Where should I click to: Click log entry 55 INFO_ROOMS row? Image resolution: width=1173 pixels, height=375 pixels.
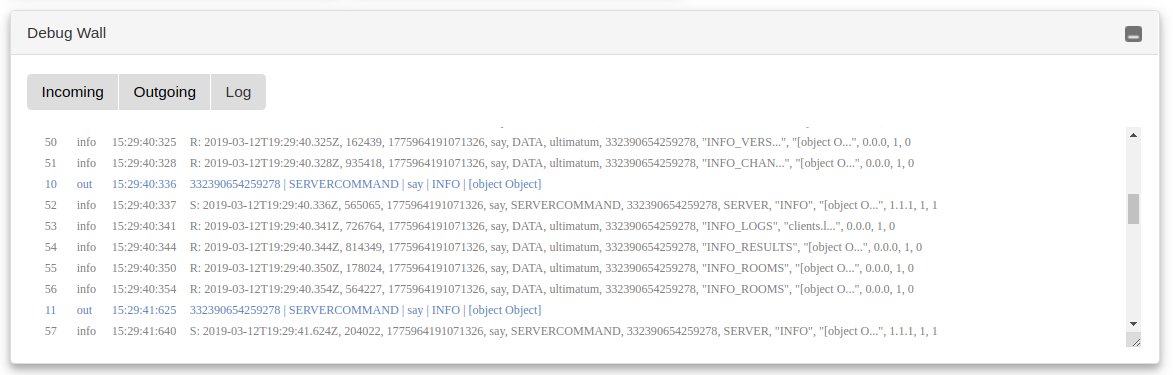pyautogui.click(x=491, y=268)
